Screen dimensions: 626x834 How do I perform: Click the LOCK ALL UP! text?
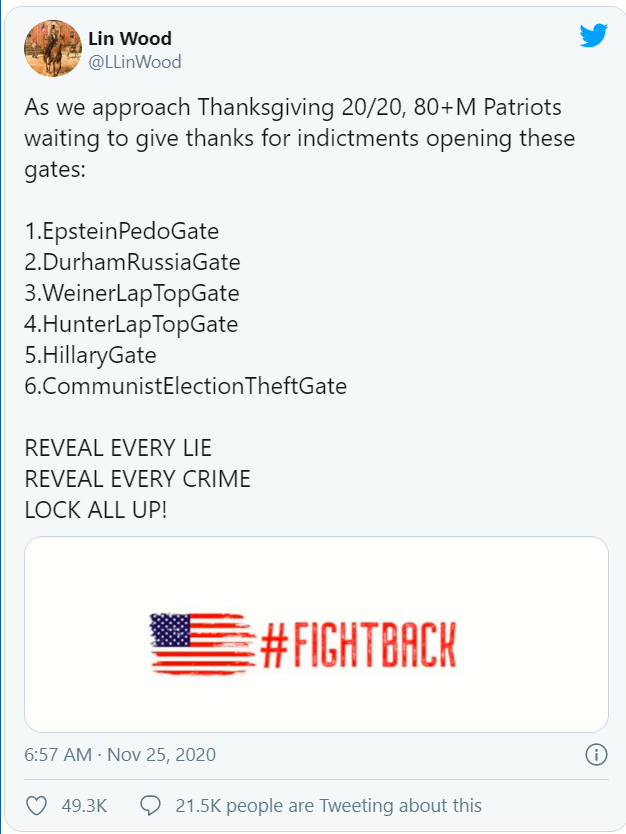click(96, 508)
